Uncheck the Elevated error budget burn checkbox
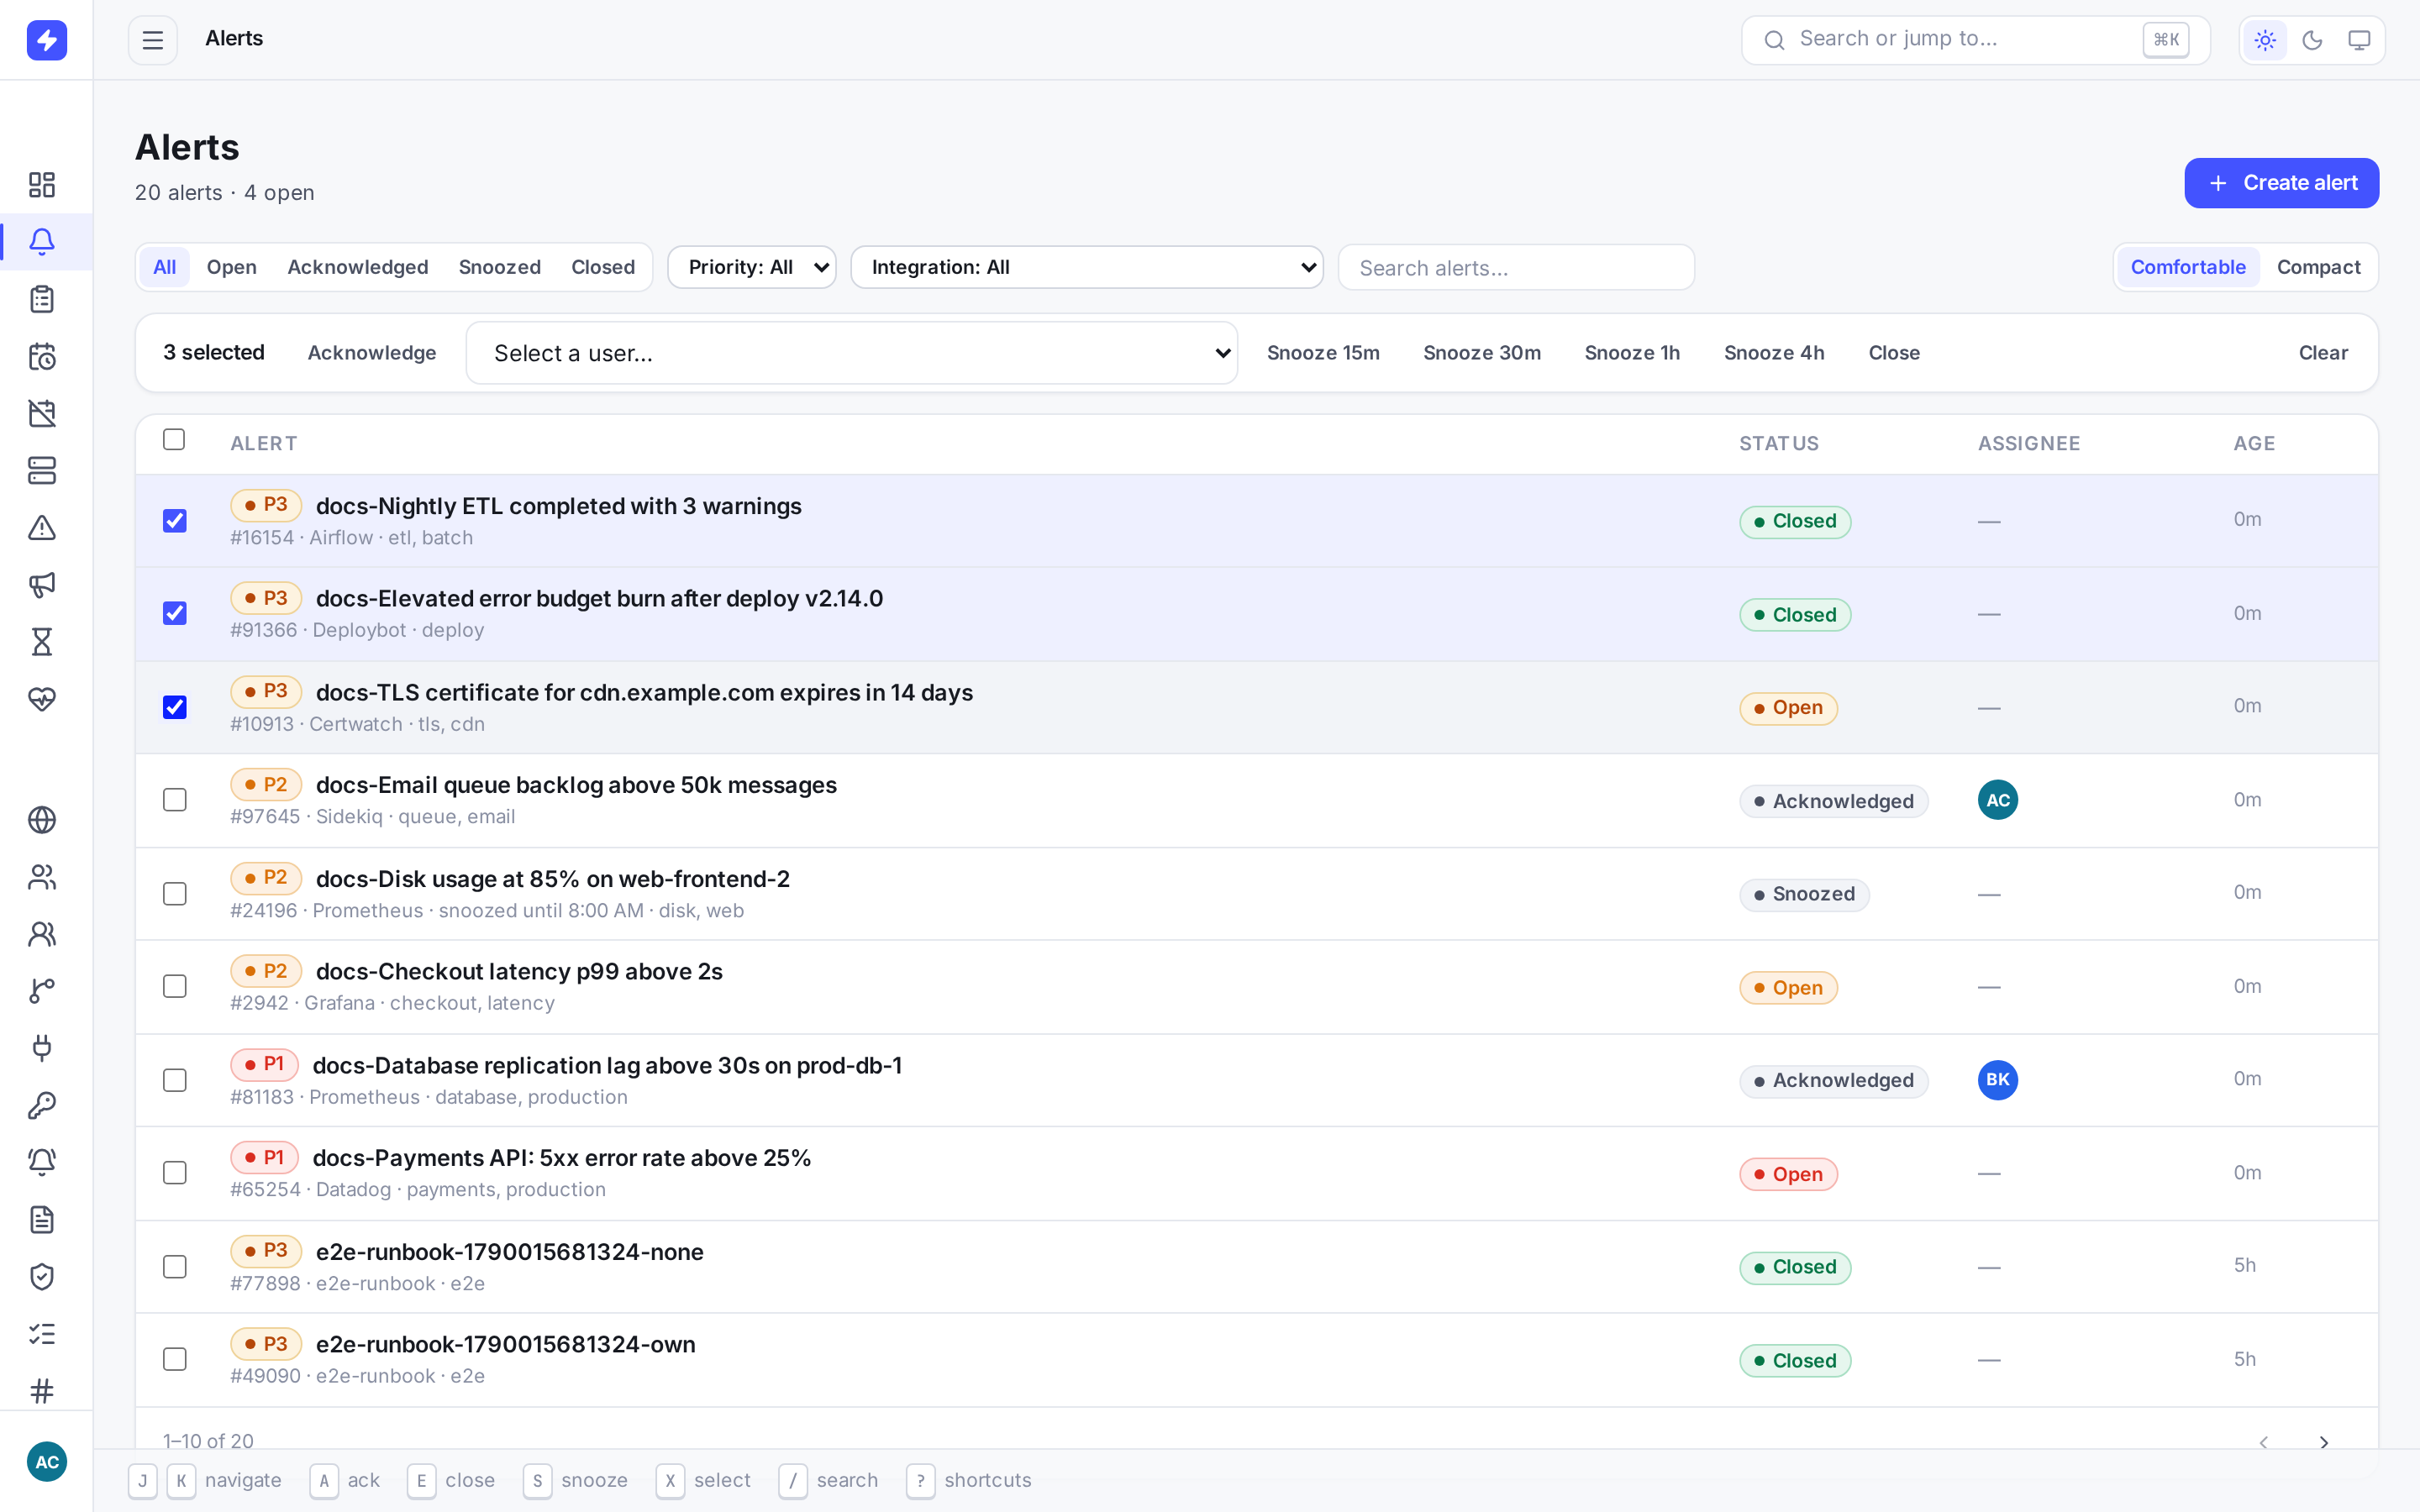The image size is (2420, 1512). [x=174, y=614]
